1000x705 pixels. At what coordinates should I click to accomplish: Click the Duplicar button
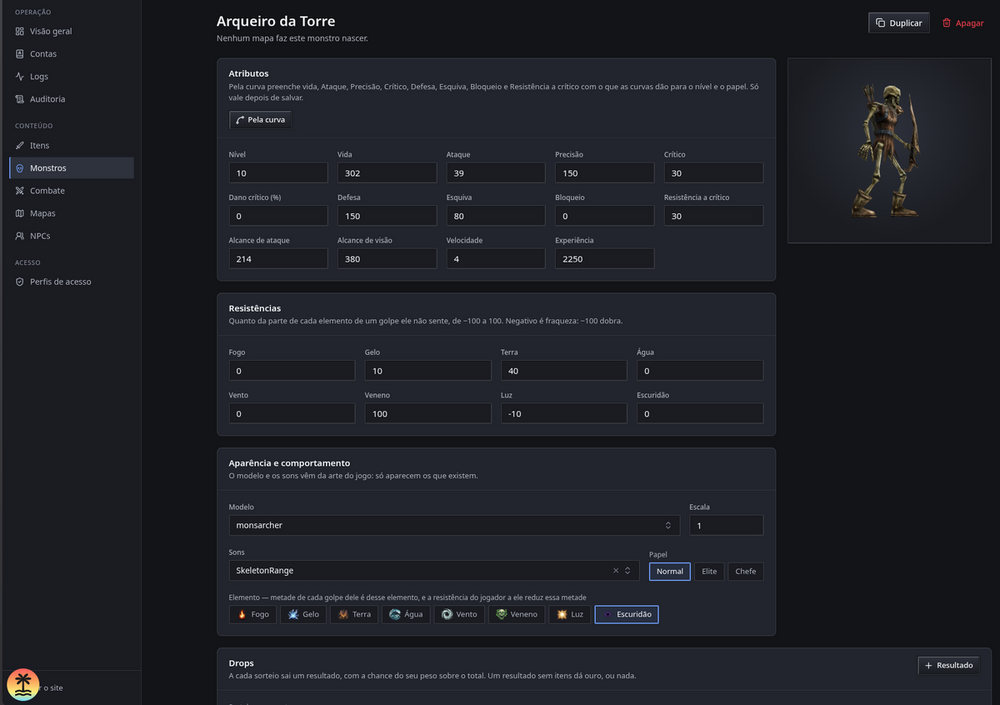(x=899, y=23)
